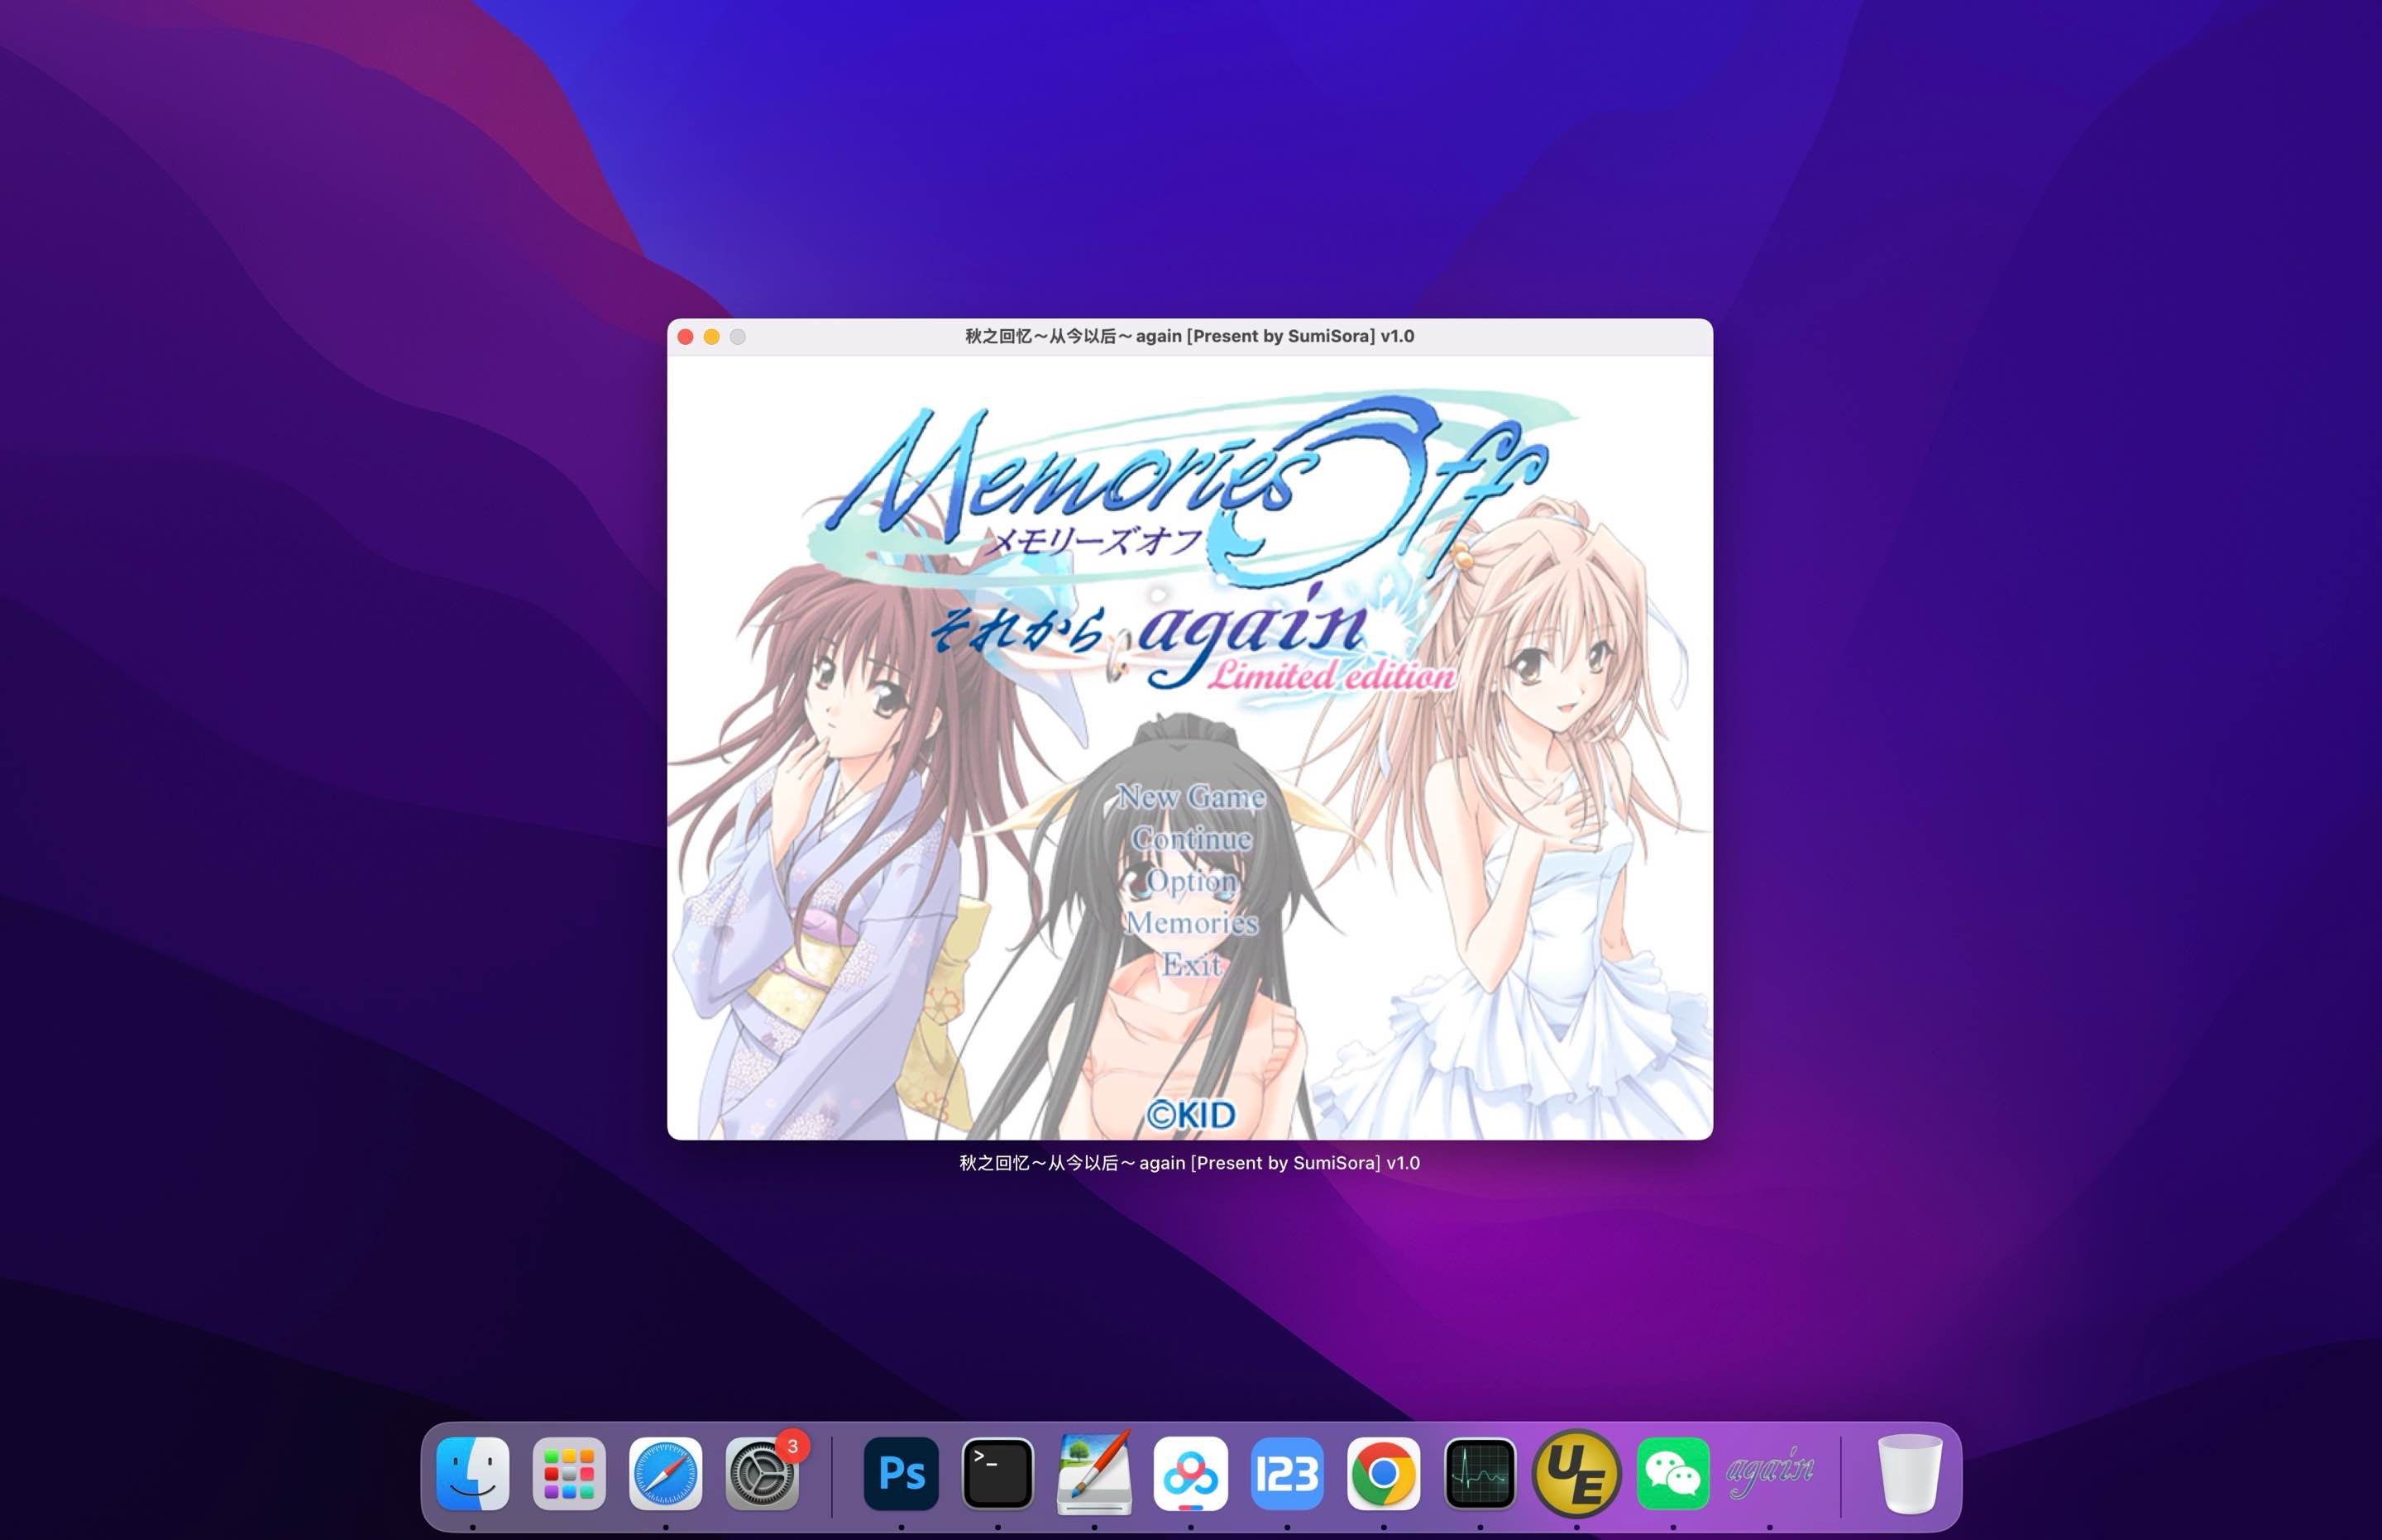
Task: Close the game window with red button
Action: point(685,337)
